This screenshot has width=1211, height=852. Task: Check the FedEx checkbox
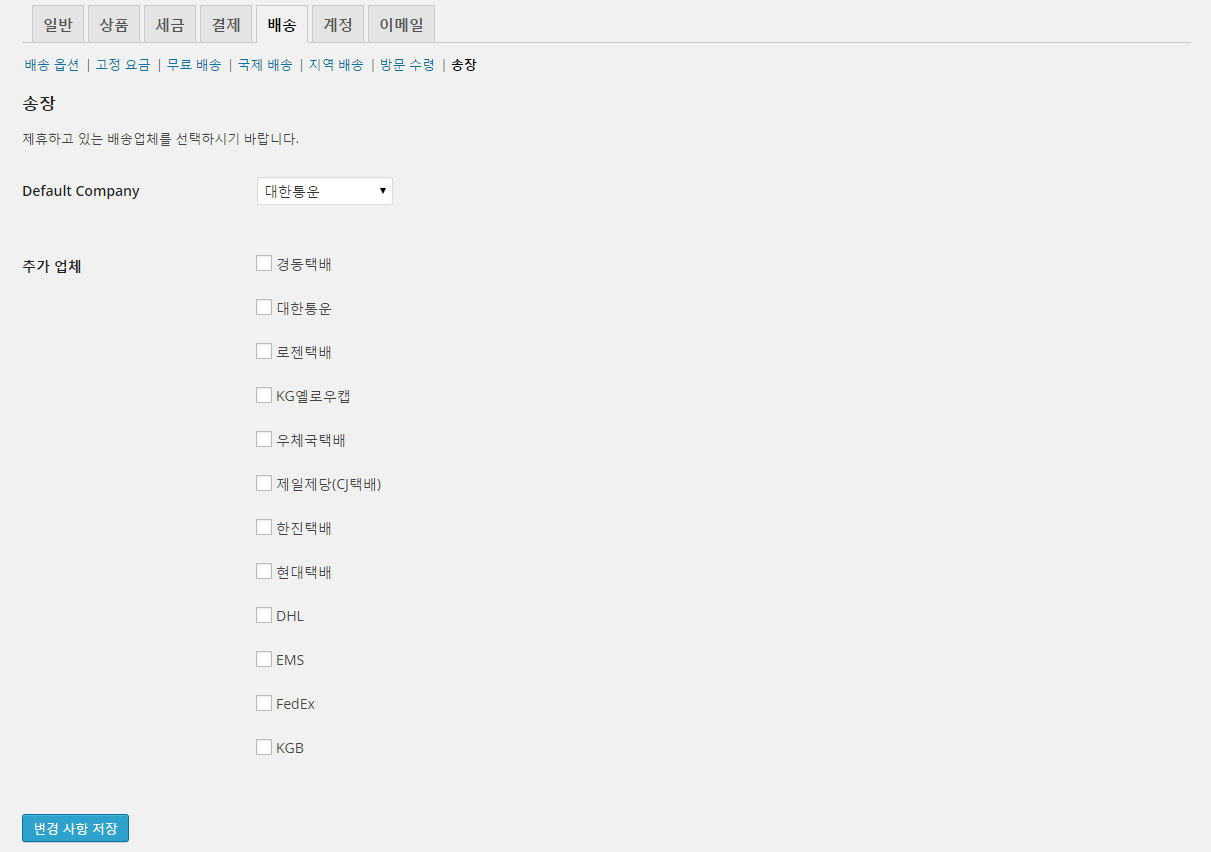[264, 703]
